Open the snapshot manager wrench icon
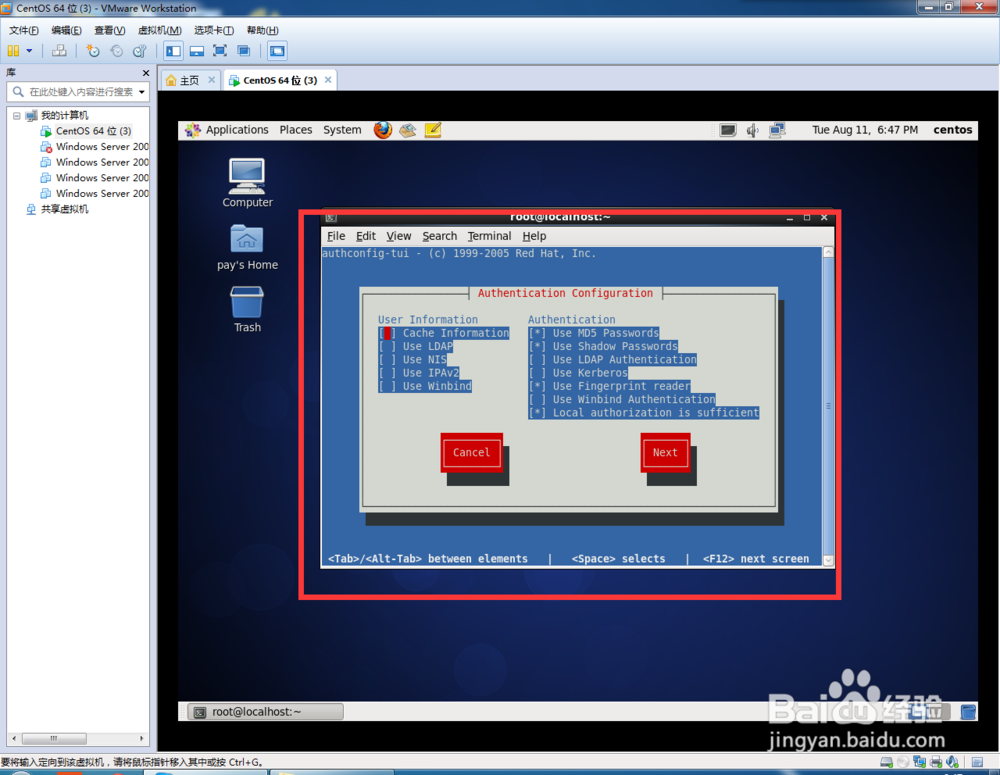The image size is (1000, 775). [140, 51]
